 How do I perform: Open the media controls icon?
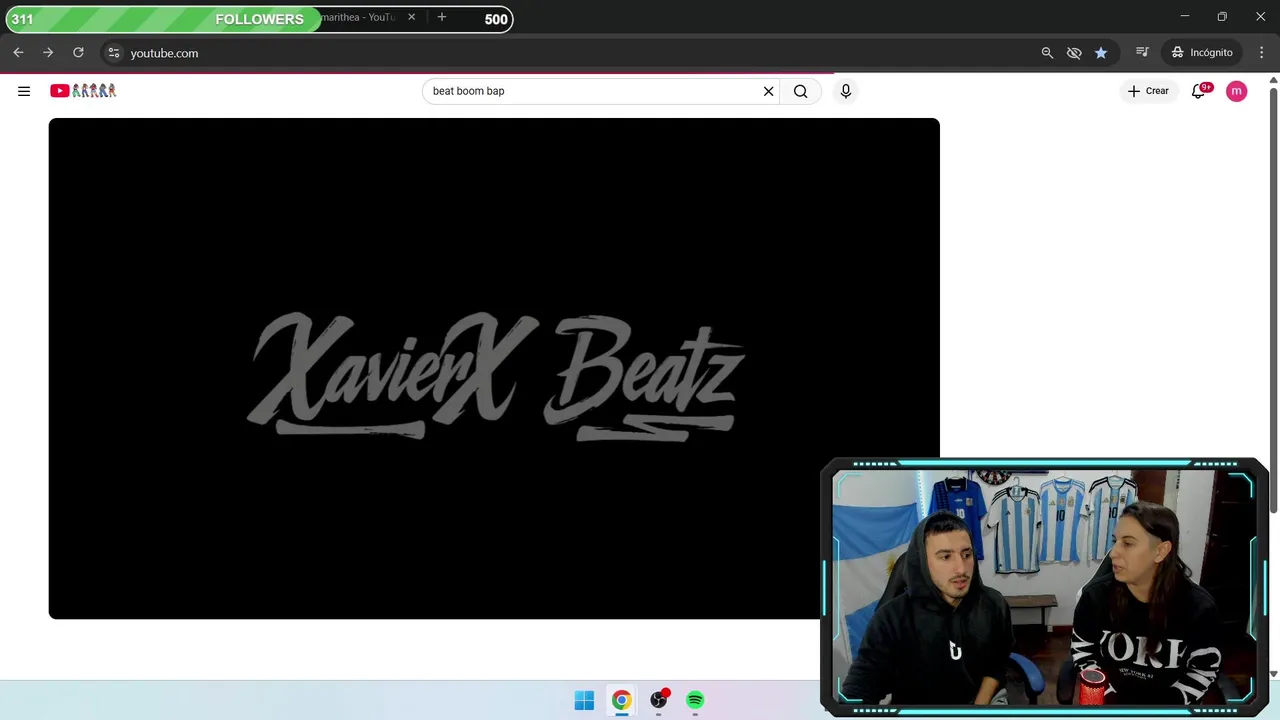1142,53
